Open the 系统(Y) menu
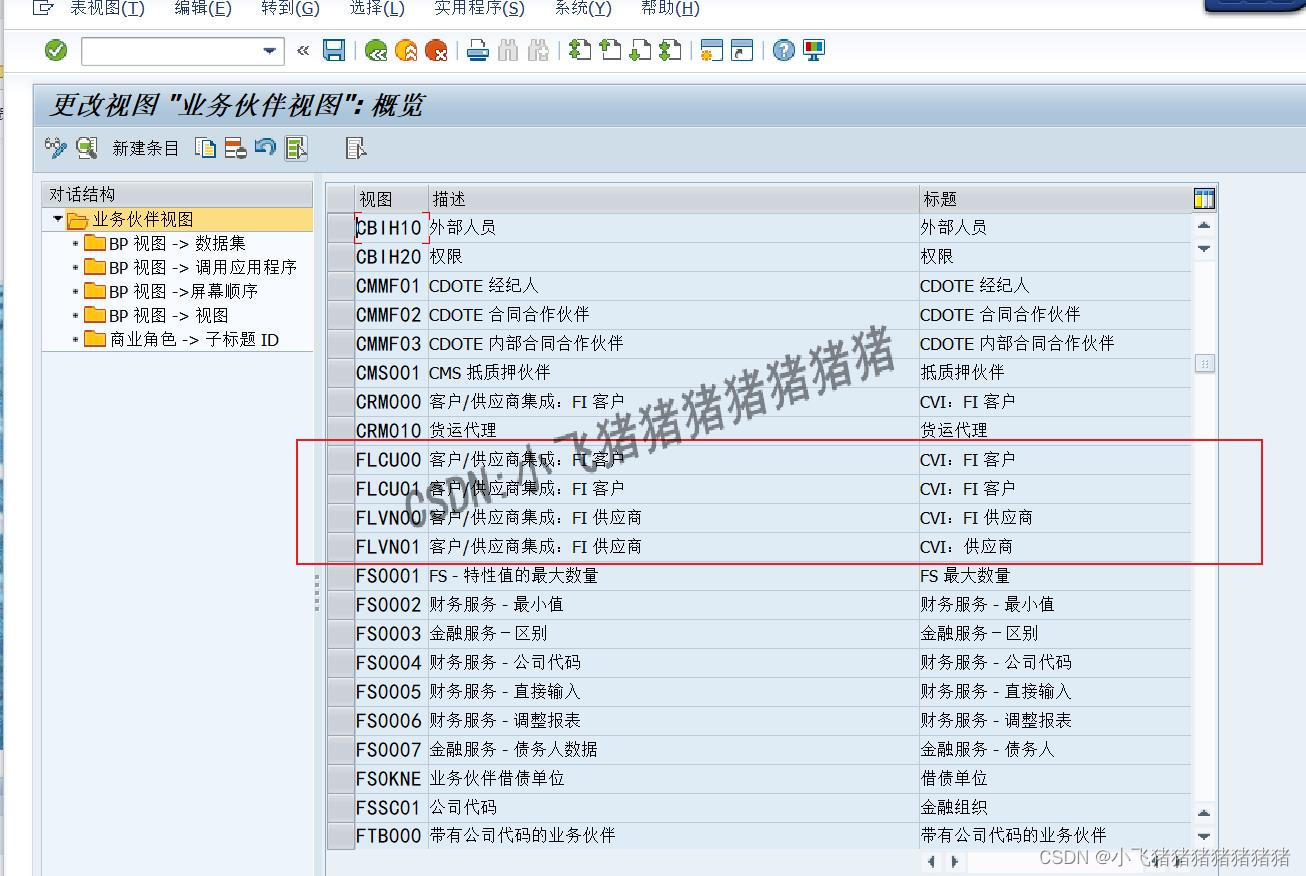The width and height of the screenshot is (1306, 876). coord(583,8)
